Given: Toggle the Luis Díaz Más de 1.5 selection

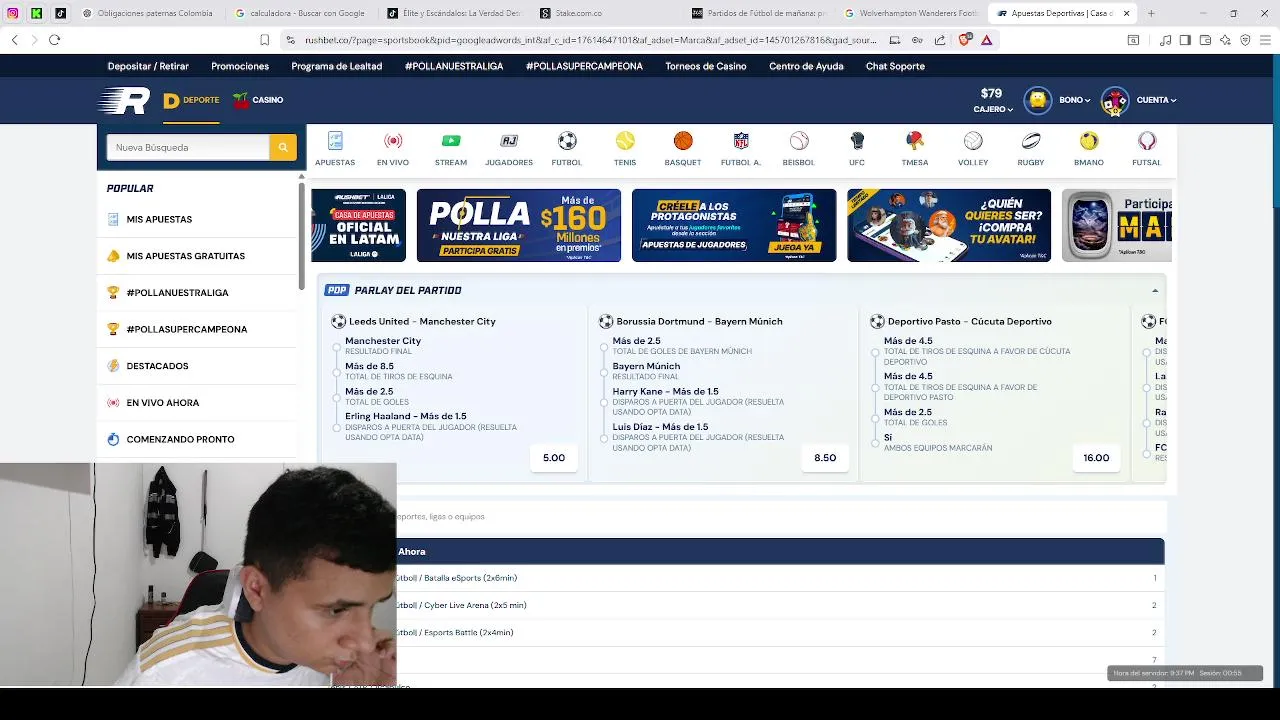Looking at the screenshot, I should [604, 438].
